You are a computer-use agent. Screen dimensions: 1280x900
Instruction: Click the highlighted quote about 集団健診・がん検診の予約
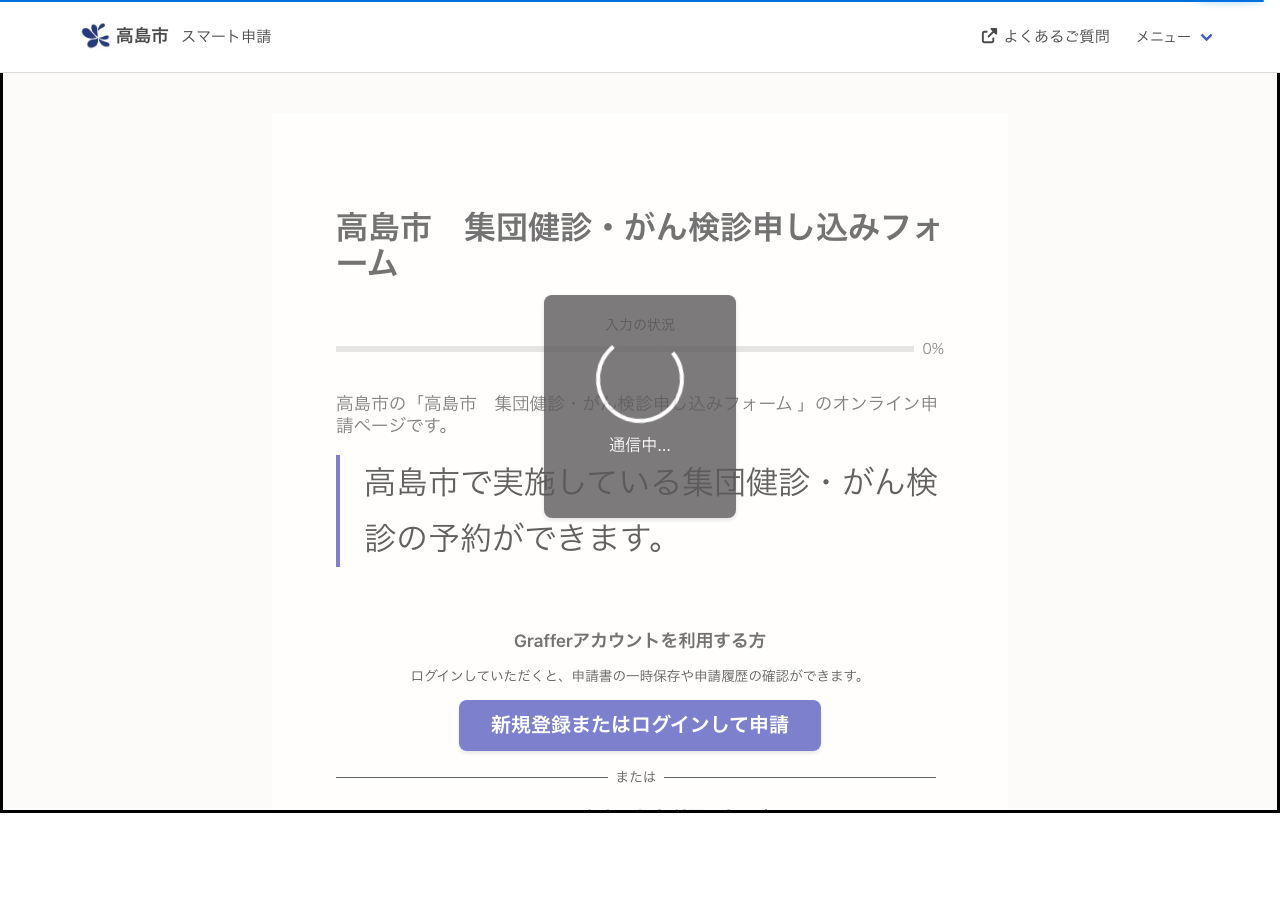[x=640, y=511]
